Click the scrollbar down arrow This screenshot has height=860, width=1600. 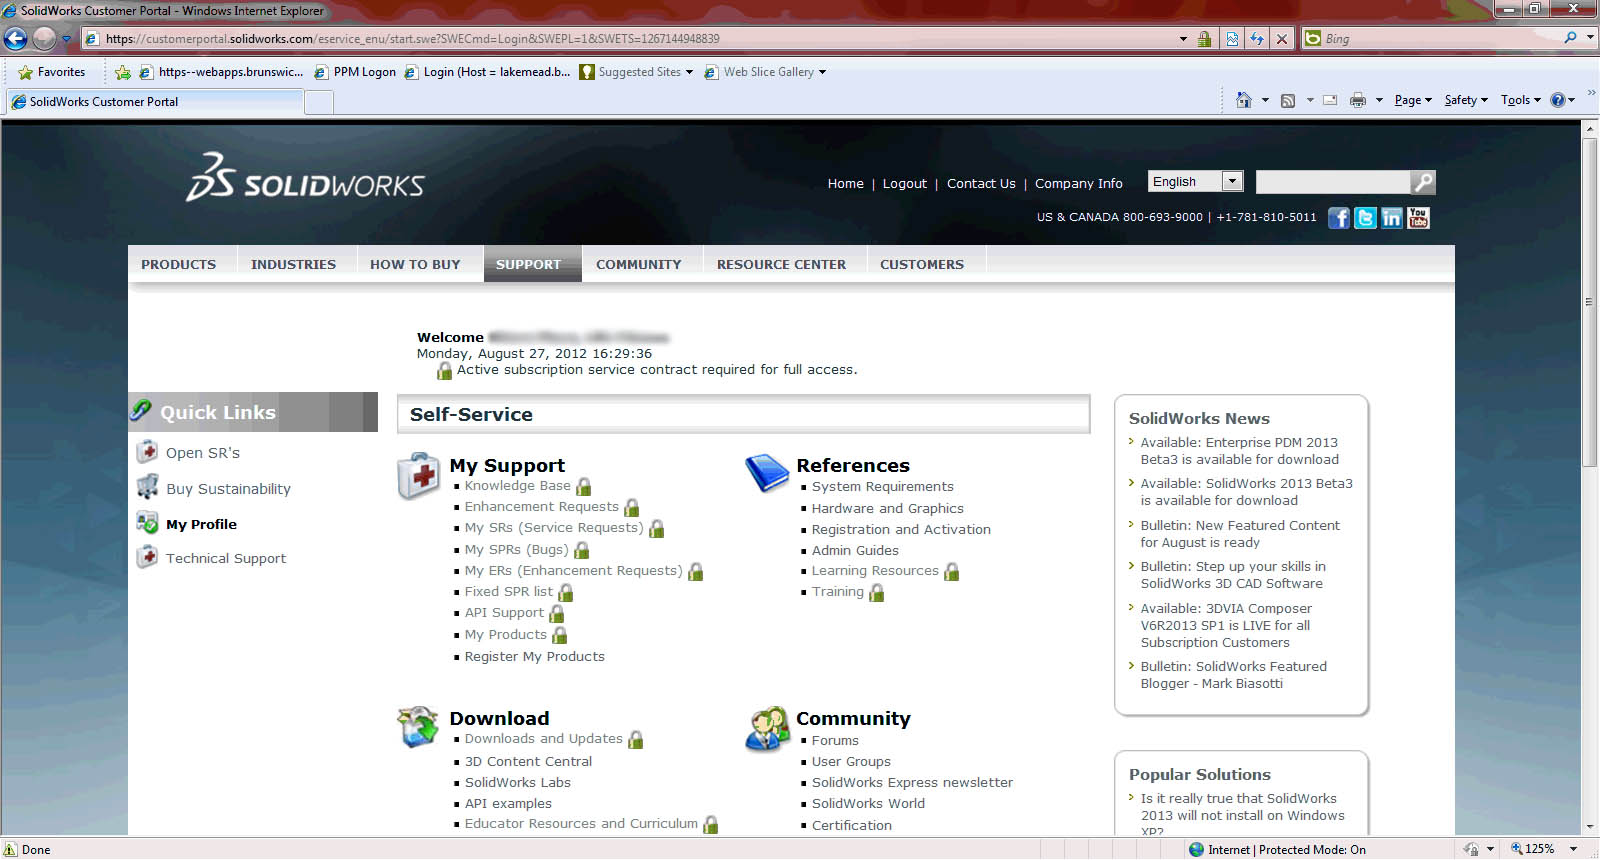1590,827
